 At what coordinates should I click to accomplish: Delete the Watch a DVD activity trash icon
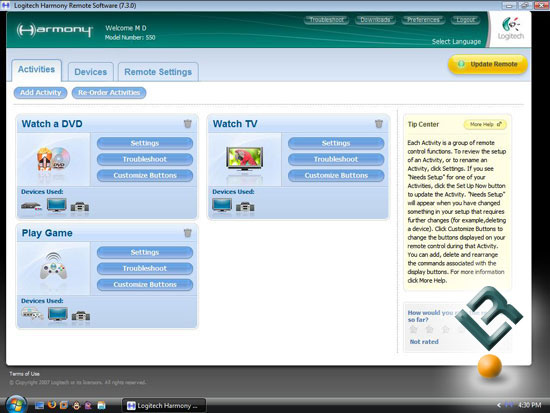click(x=188, y=124)
